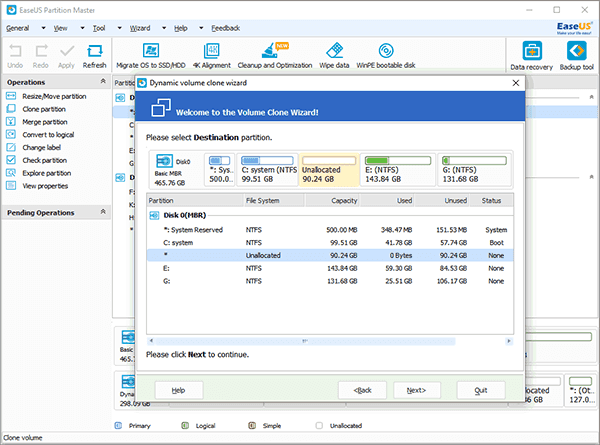Click the horizontal scrollbar in the wizard
Screen dimensions: 600x445
(x=305, y=341)
